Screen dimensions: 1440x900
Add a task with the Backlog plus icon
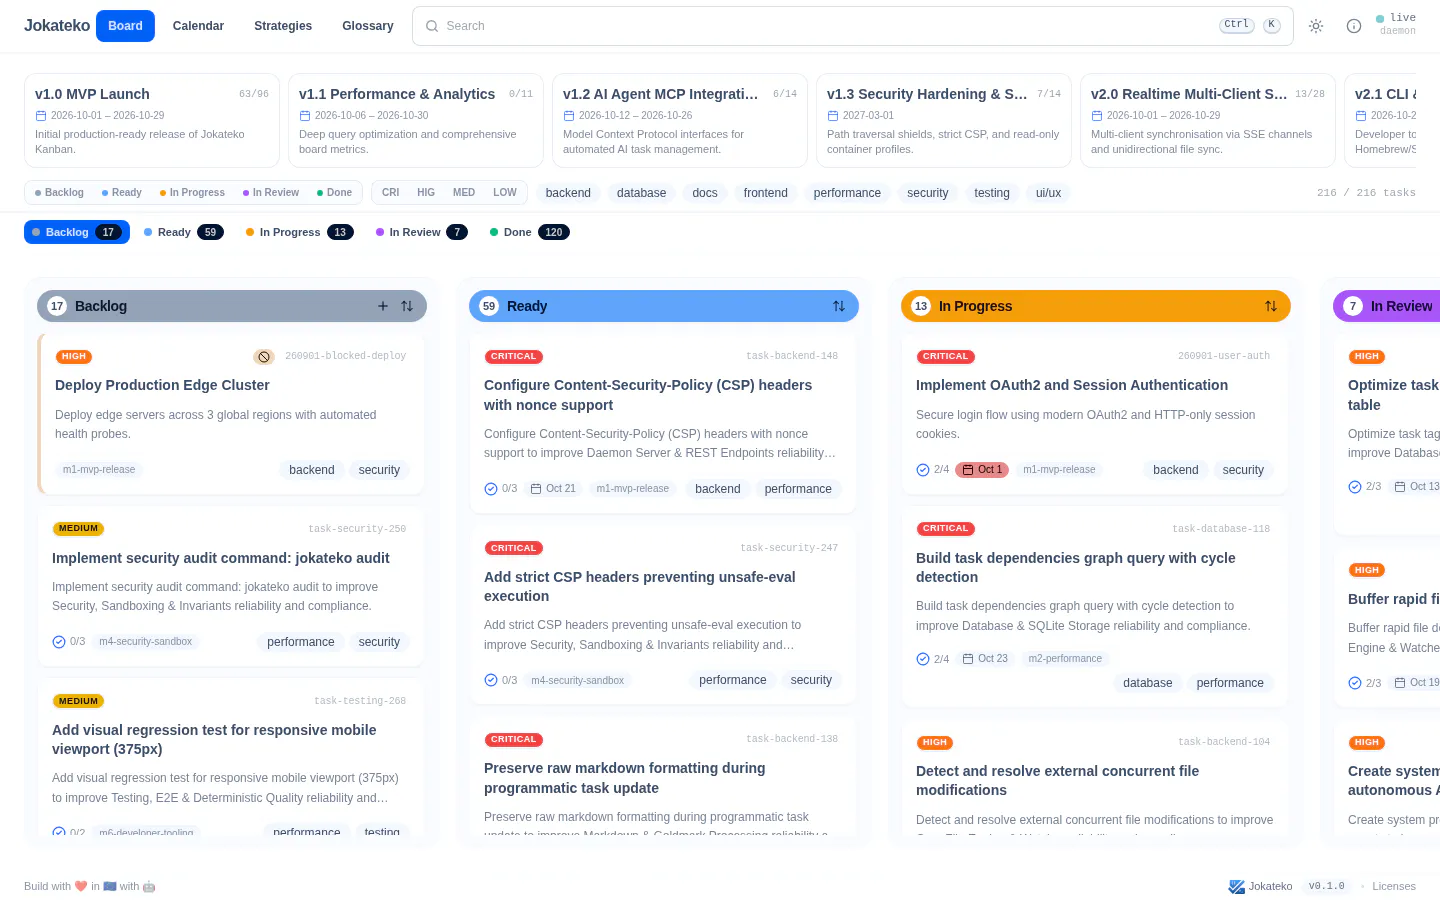coord(383,306)
